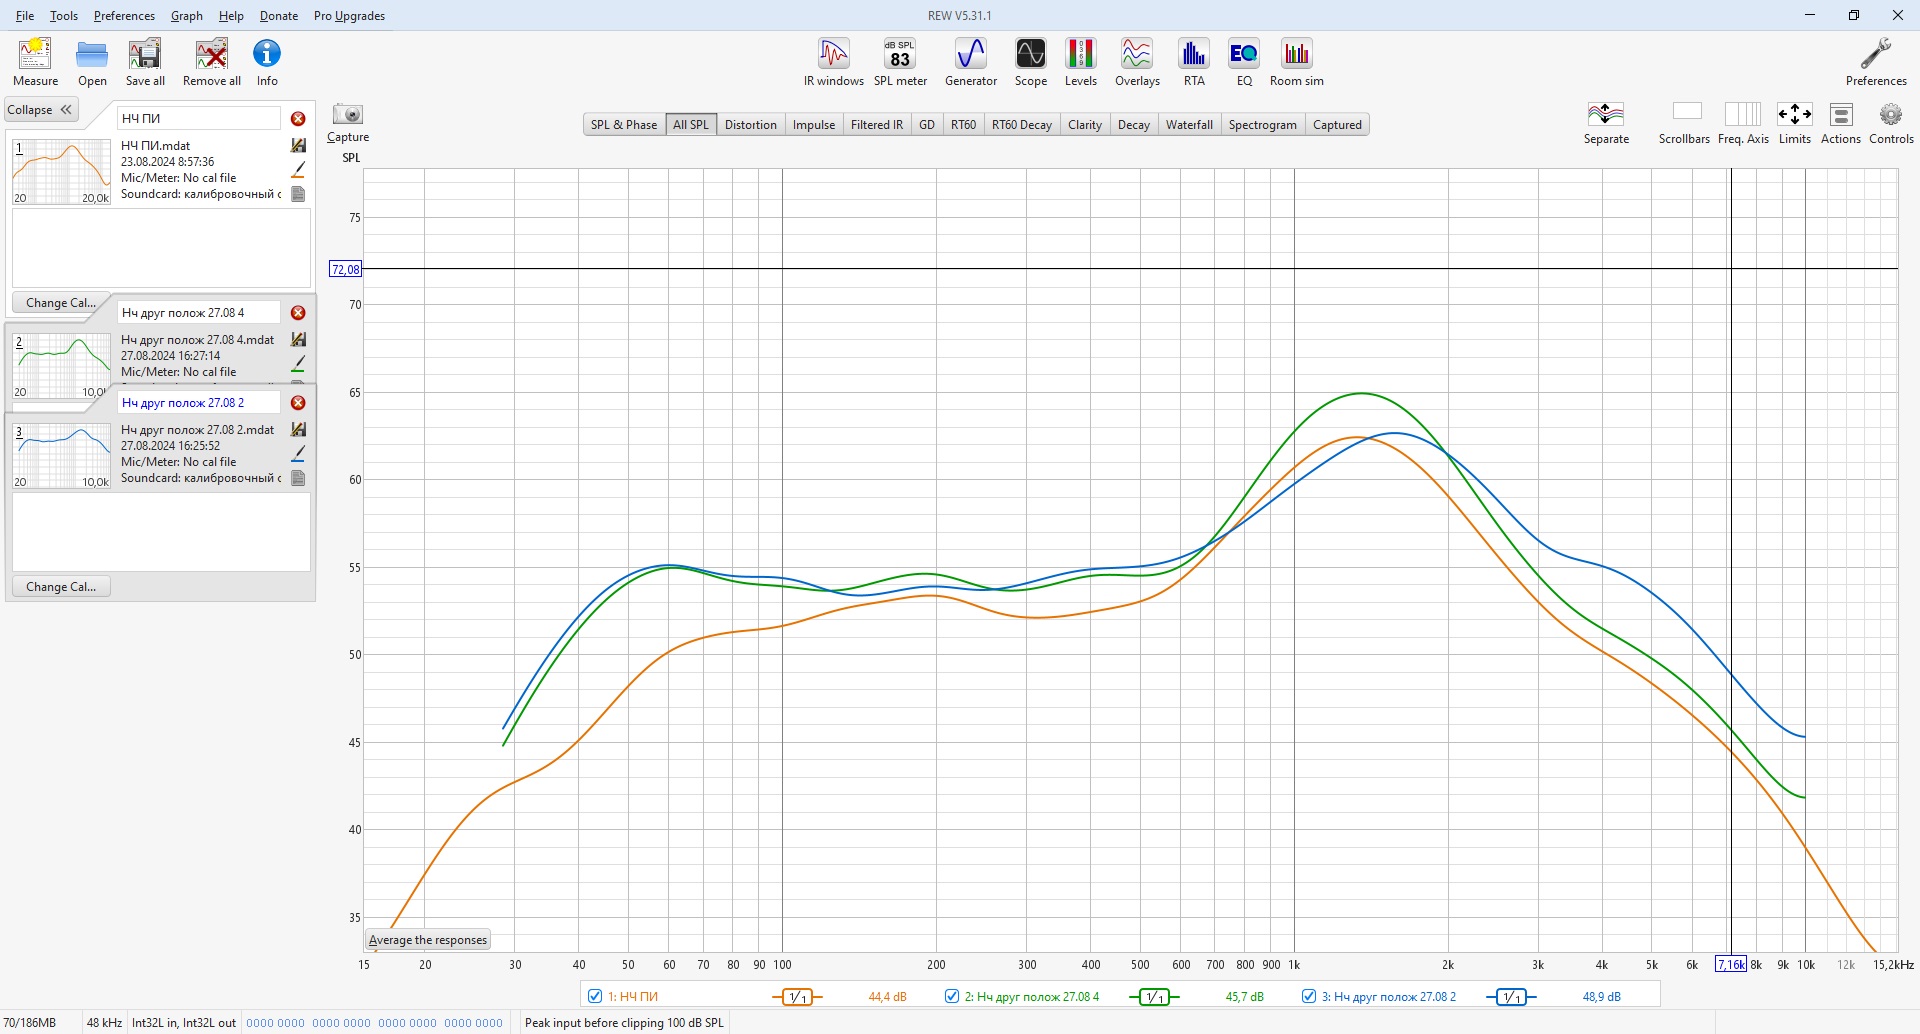This screenshot has width=1920, height=1034.
Task: Click blue 1/1 smoothing indicator for trace 3
Action: [x=1511, y=997]
